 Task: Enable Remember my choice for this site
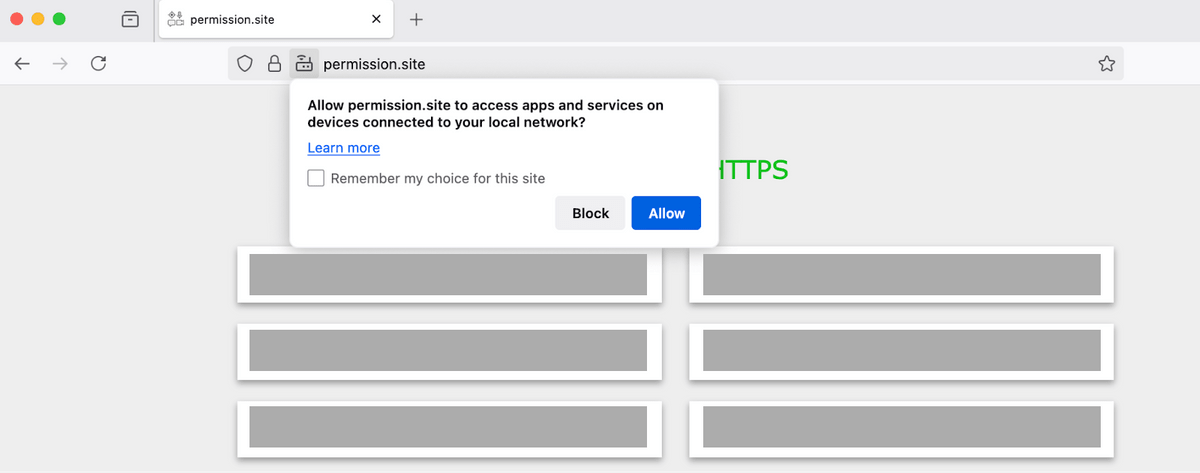point(316,178)
